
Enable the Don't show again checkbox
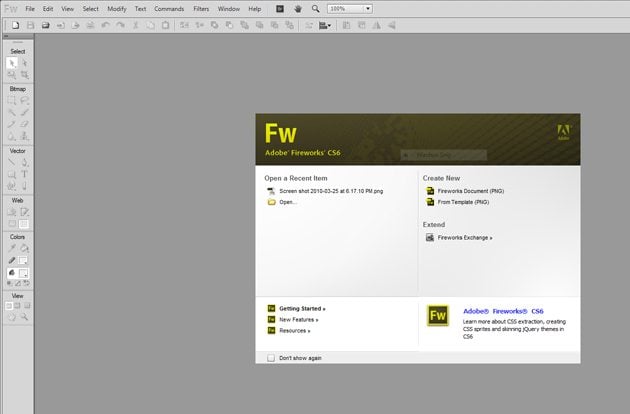tap(271, 357)
